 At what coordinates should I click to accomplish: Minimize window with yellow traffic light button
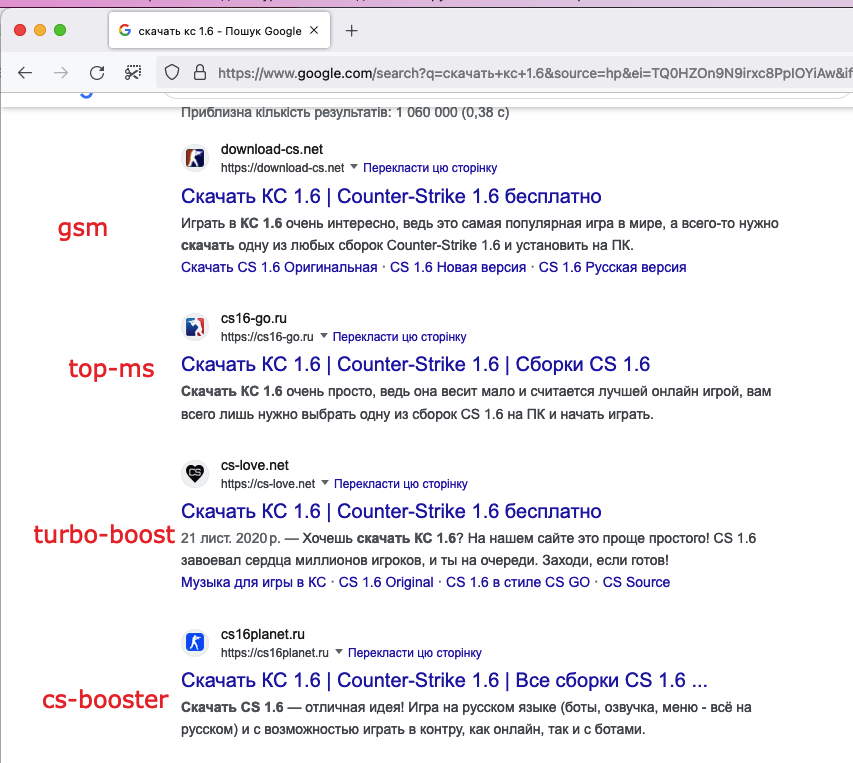[40, 30]
